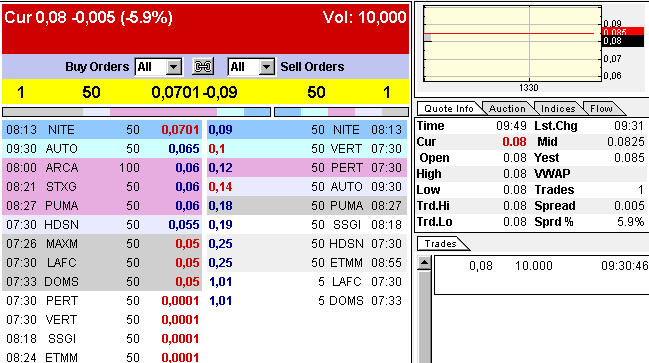
Task: Switch to the Auction tab
Action: (x=507, y=108)
